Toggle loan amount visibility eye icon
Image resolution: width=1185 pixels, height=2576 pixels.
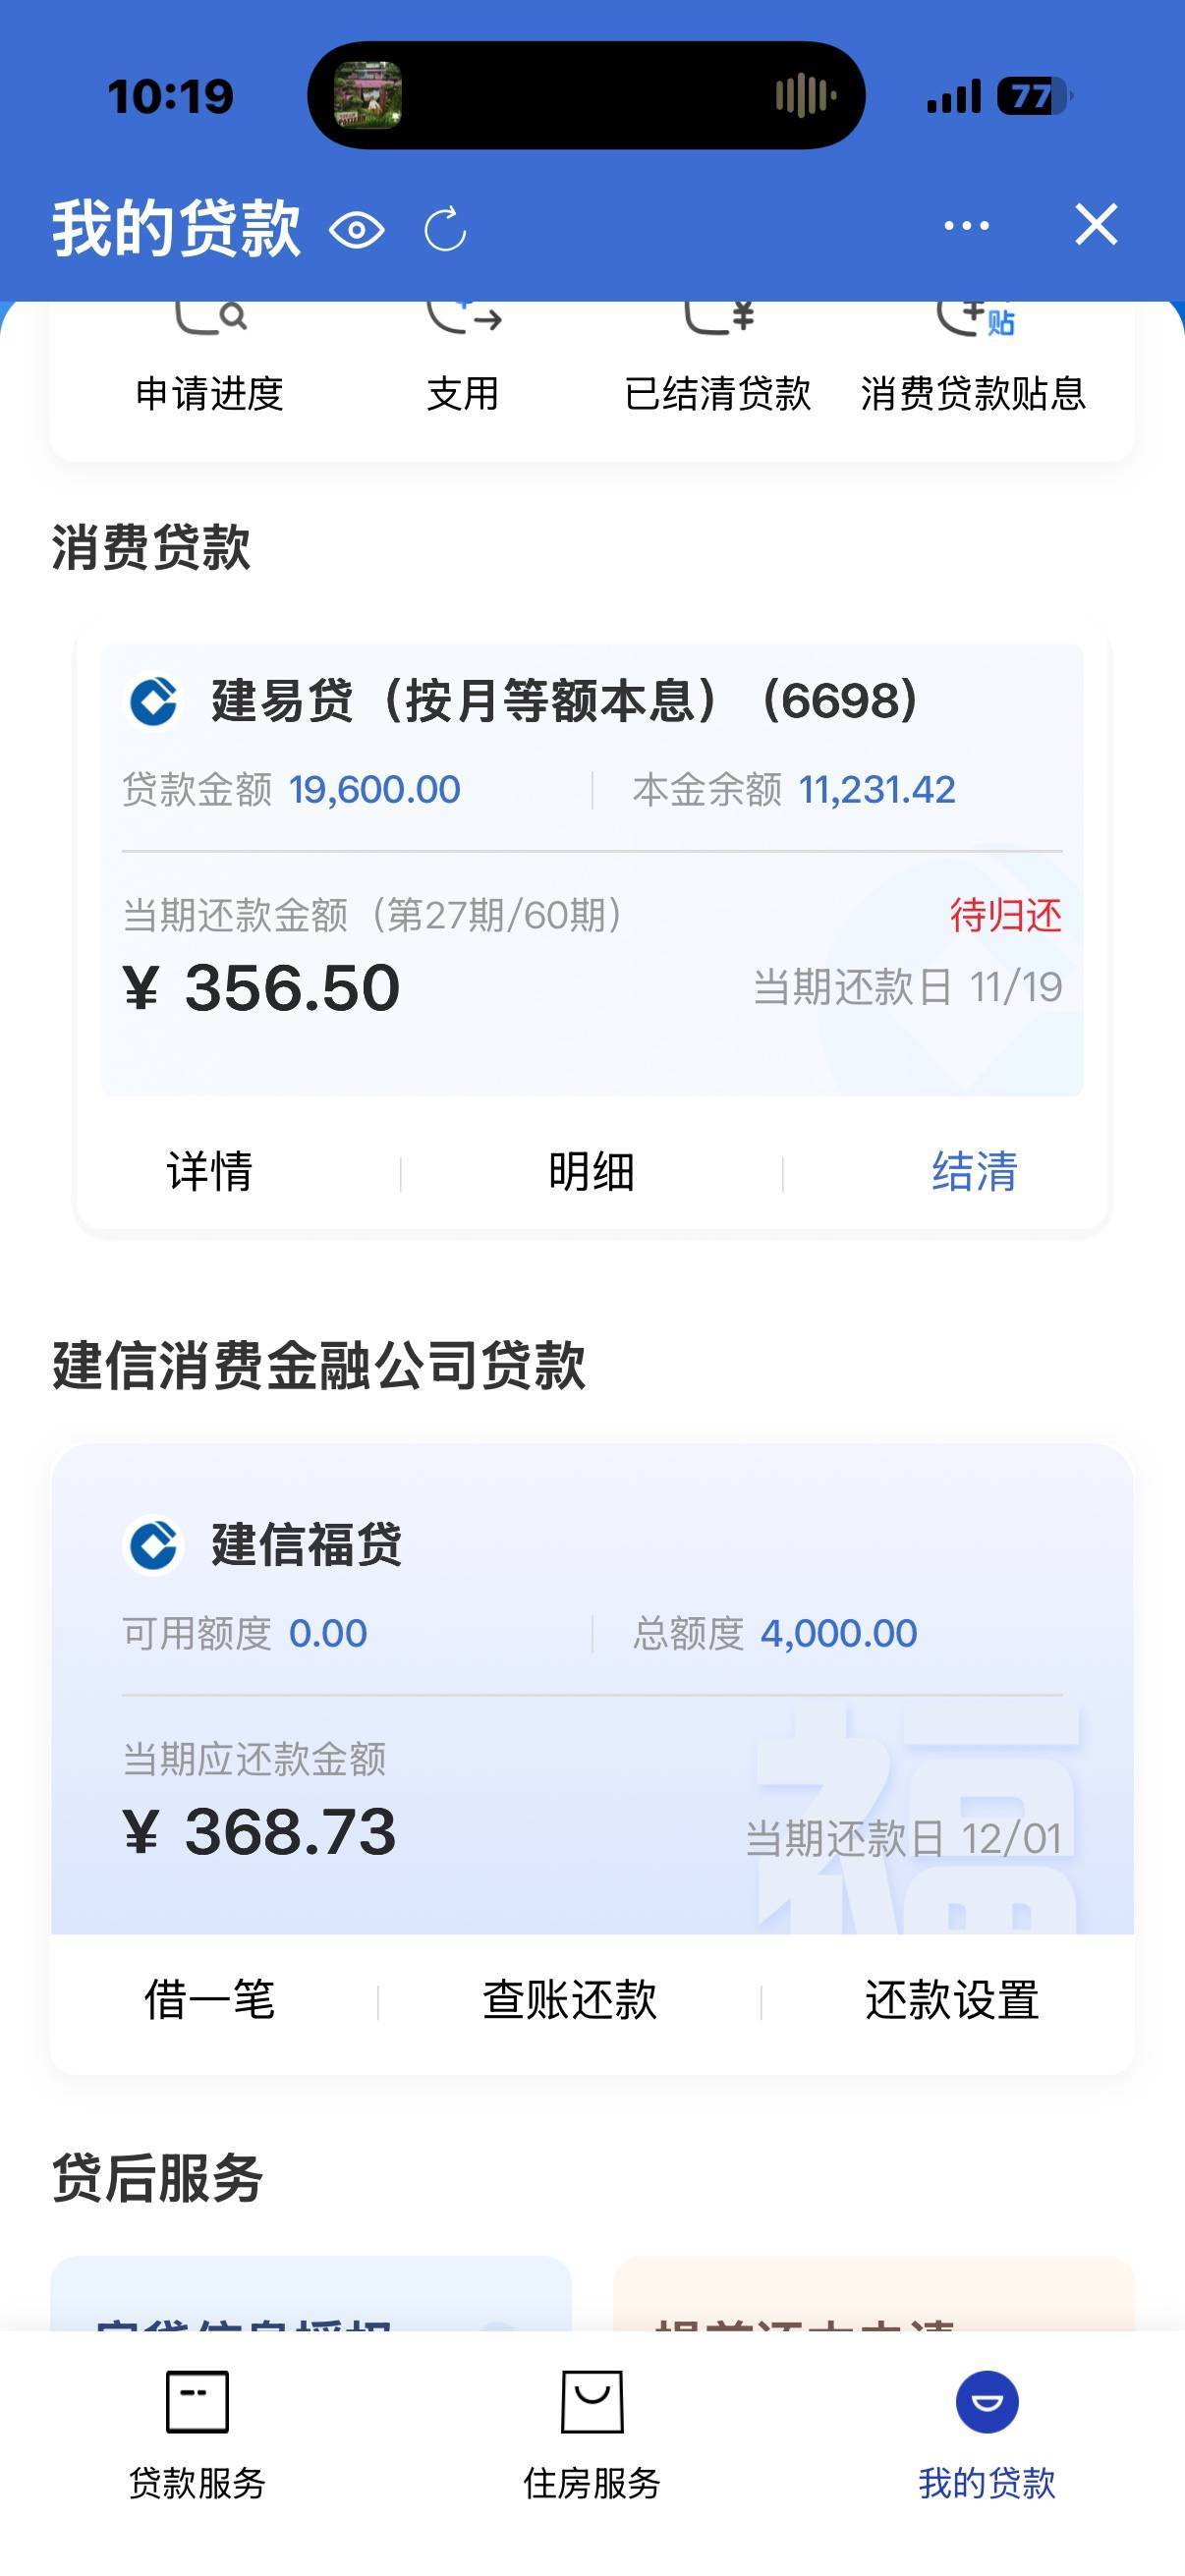coord(356,231)
